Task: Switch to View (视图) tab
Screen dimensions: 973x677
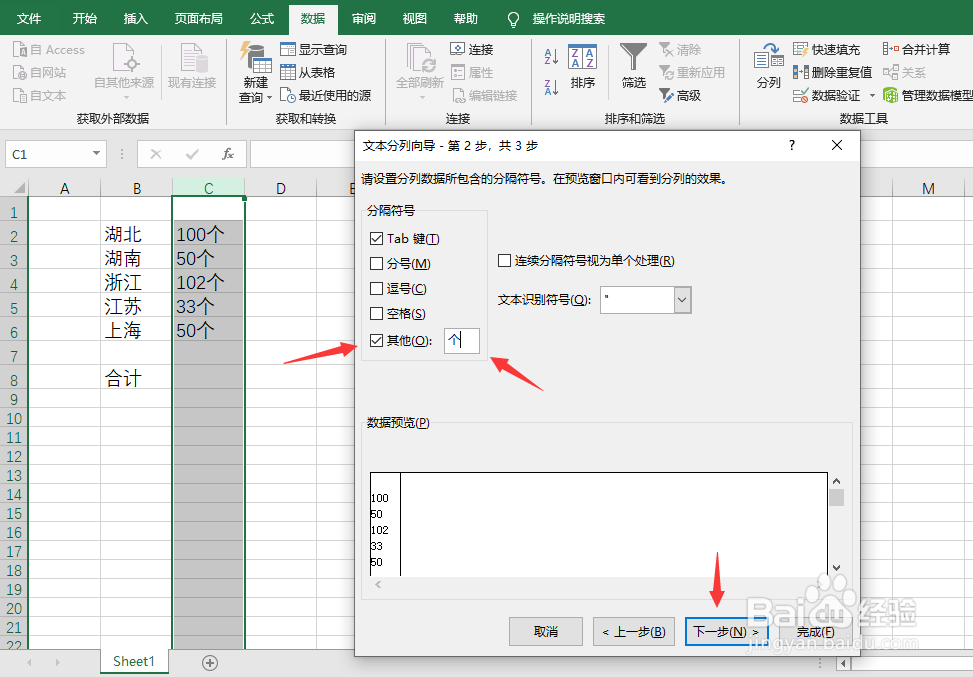Action: click(415, 19)
